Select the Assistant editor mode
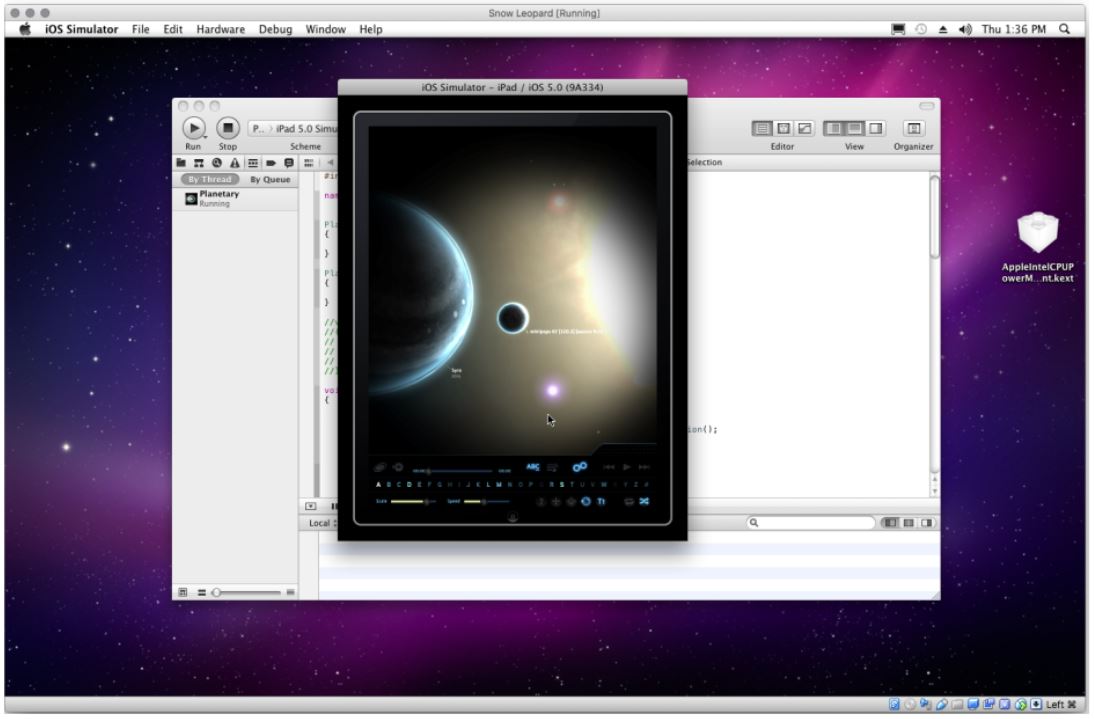 coord(784,128)
